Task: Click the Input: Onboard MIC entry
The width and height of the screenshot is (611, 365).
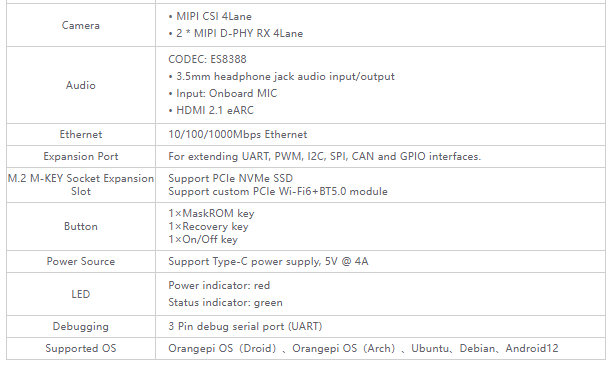Action: 223,93
